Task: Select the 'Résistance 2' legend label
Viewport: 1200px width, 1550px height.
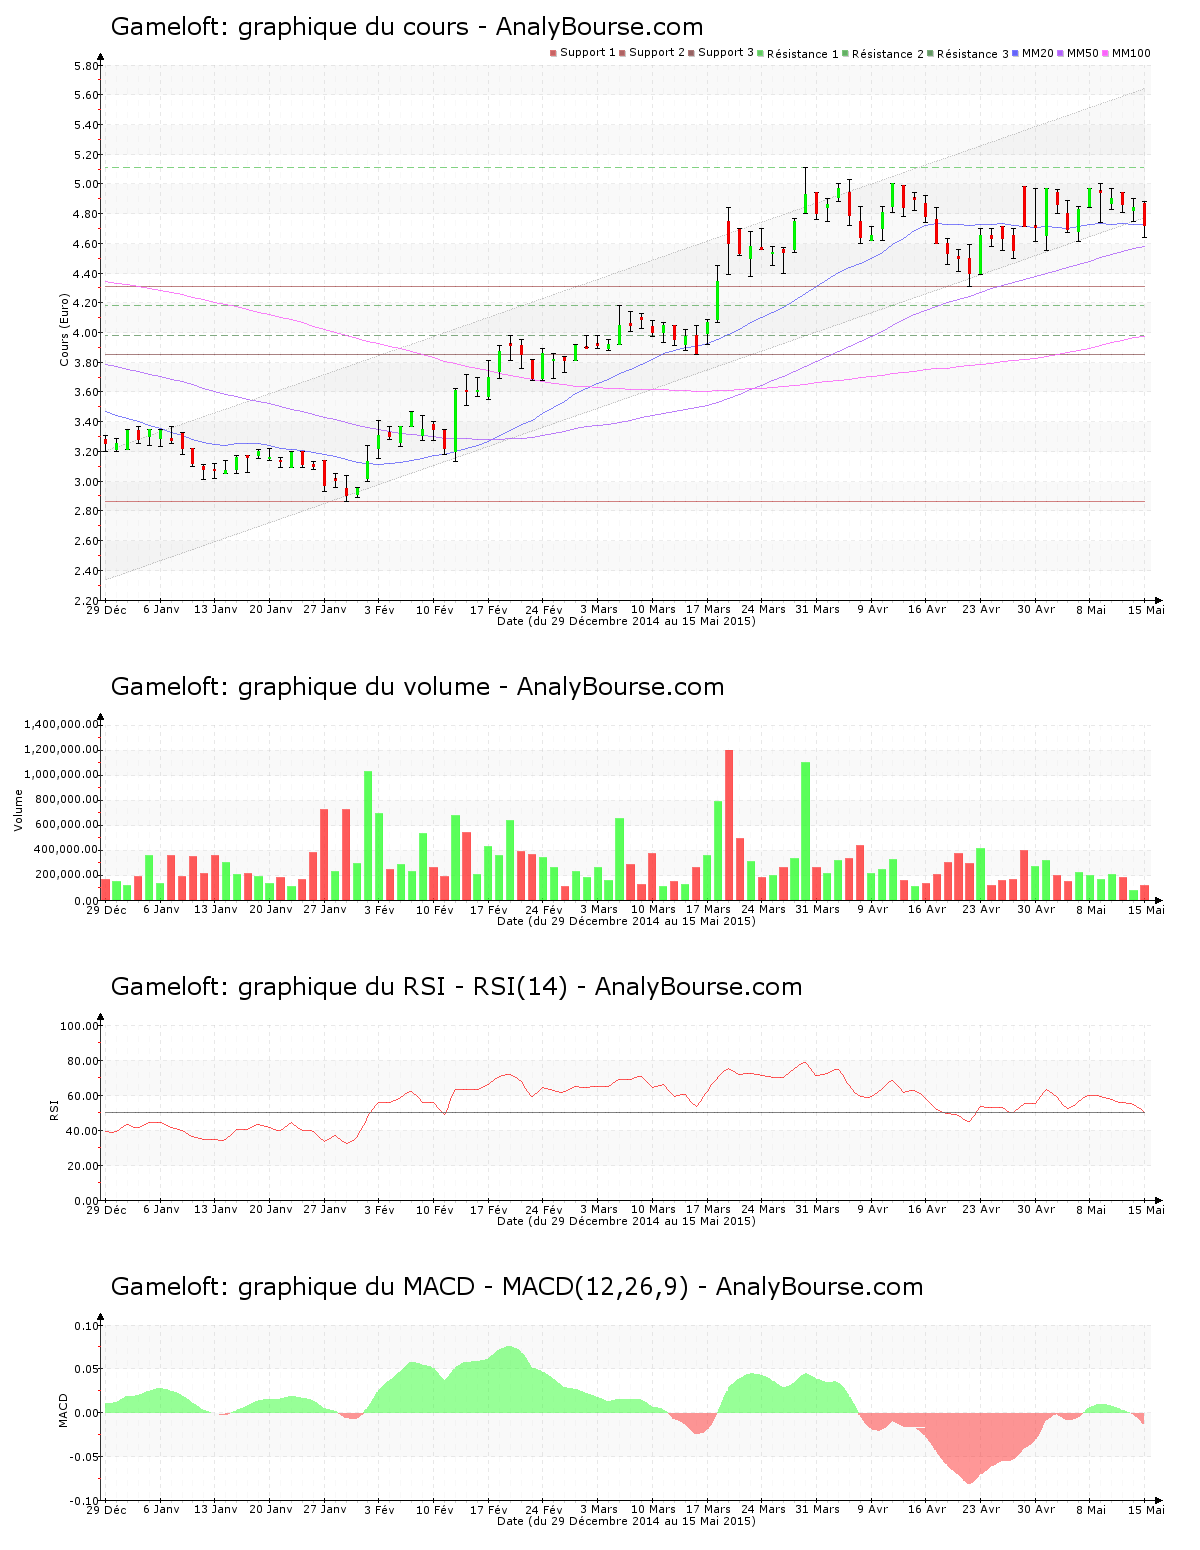Action: tap(888, 54)
